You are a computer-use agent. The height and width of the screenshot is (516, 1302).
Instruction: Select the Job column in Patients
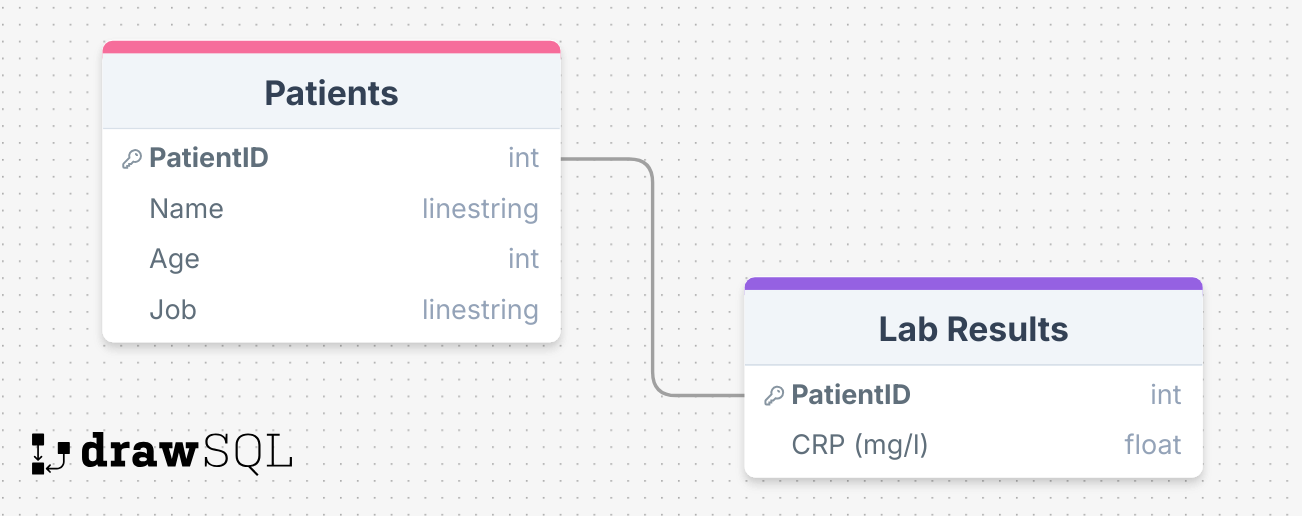(173, 310)
